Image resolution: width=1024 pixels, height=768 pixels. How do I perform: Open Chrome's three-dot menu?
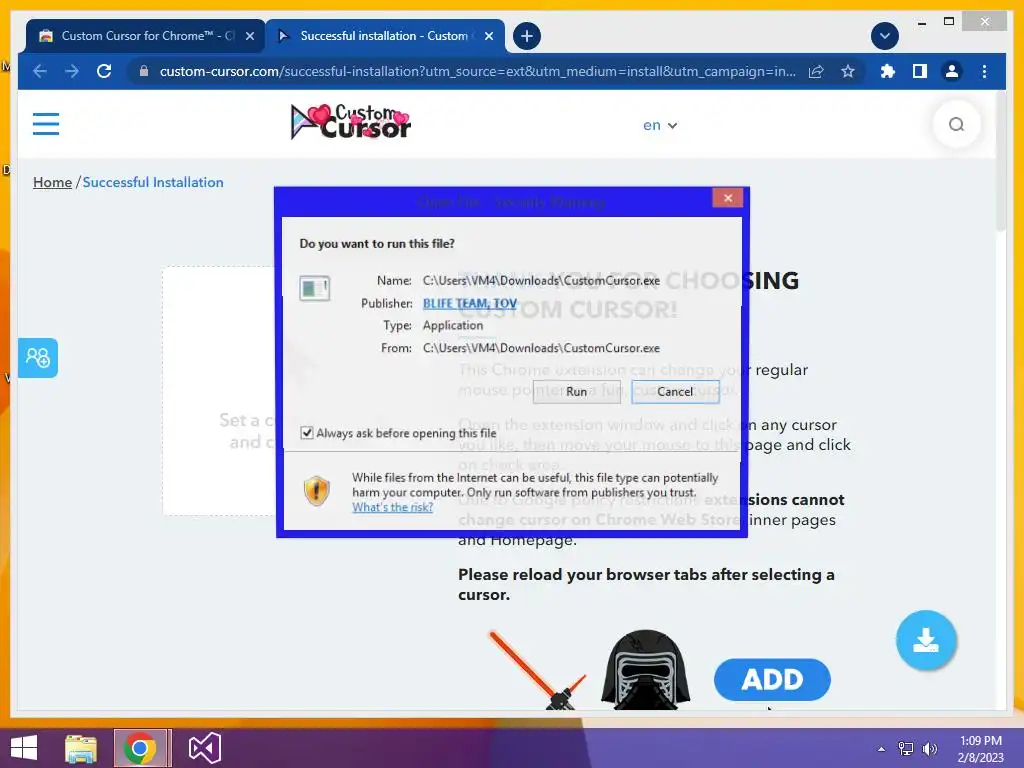point(984,71)
